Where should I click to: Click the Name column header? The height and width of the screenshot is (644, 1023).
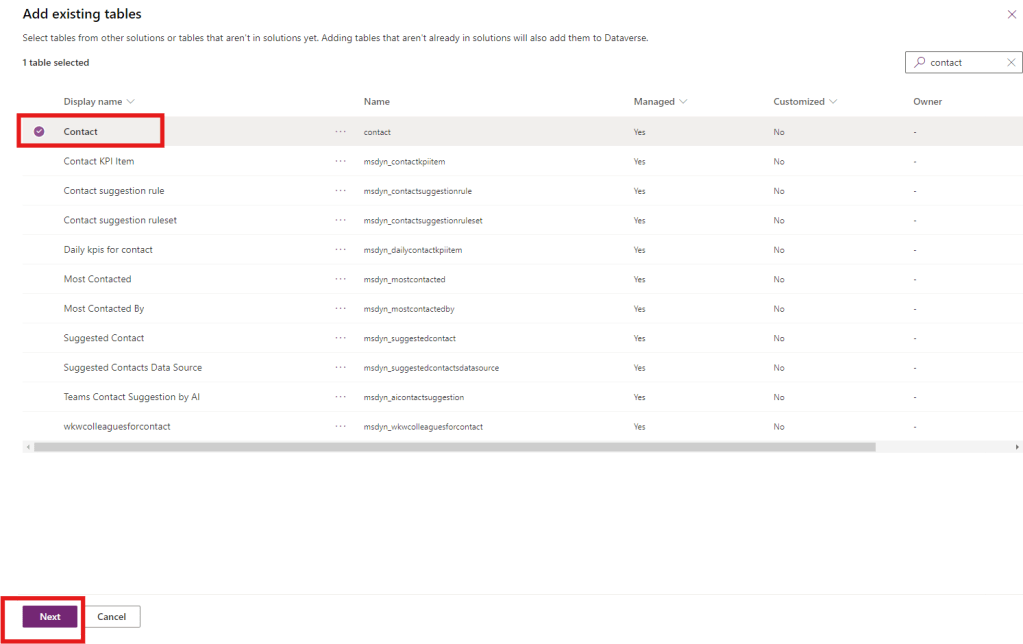[x=376, y=102]
